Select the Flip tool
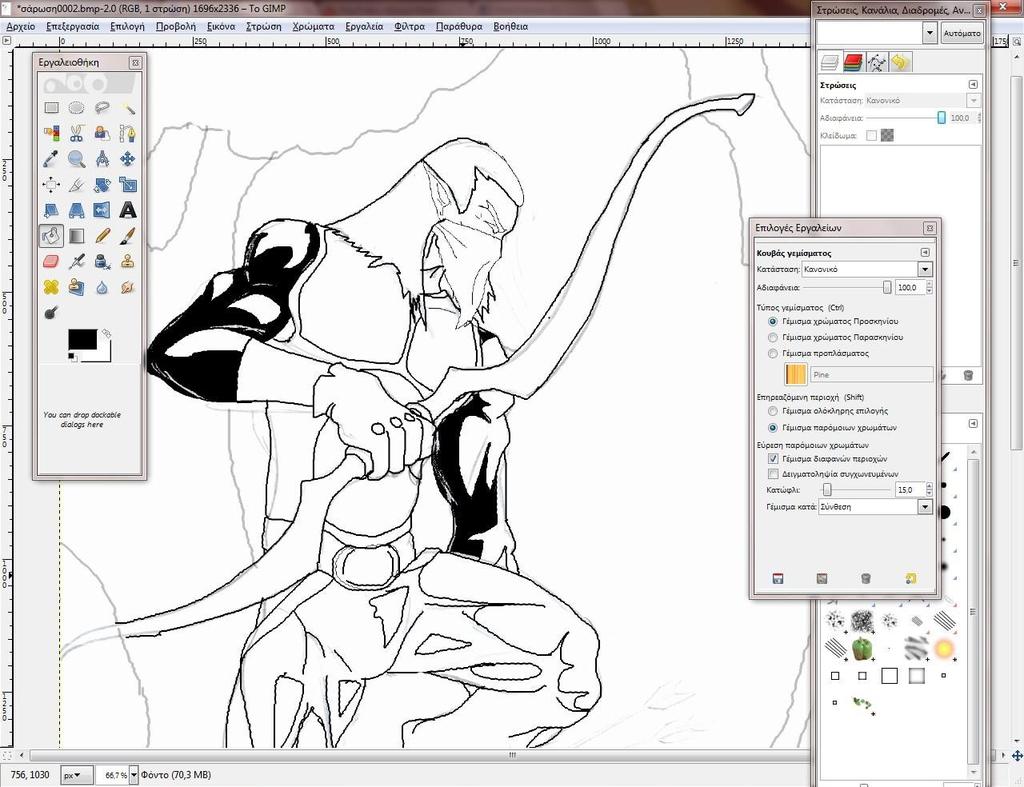The image size is (1024, 787). [x=102, y=210]
